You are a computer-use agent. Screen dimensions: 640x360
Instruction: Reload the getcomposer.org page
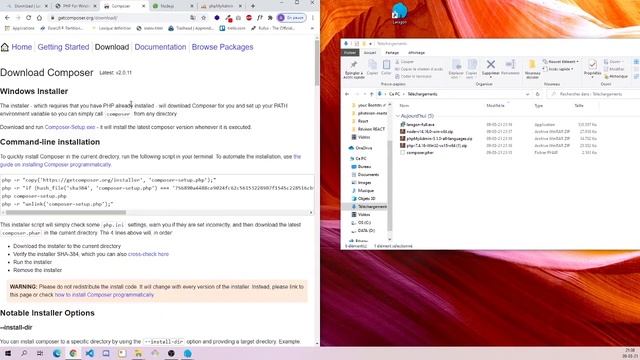click(29, 18)
